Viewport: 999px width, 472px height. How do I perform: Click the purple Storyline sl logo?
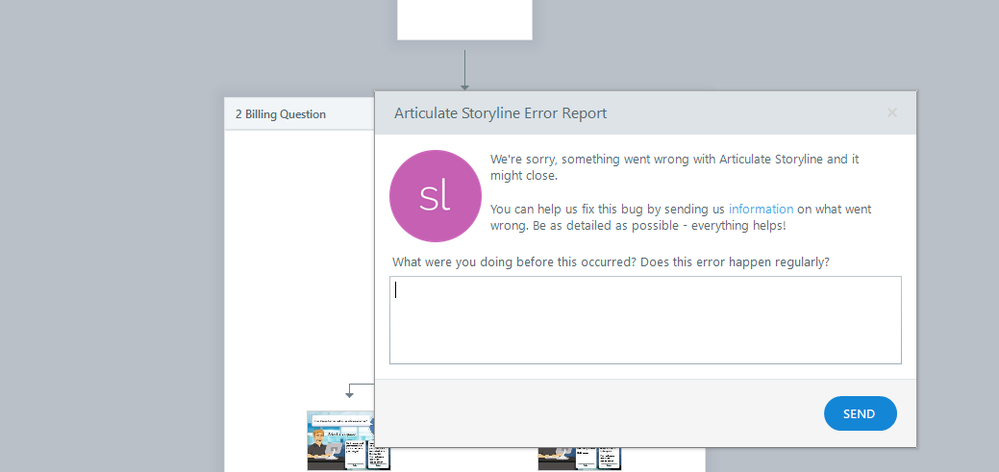(x=435, y=196)
